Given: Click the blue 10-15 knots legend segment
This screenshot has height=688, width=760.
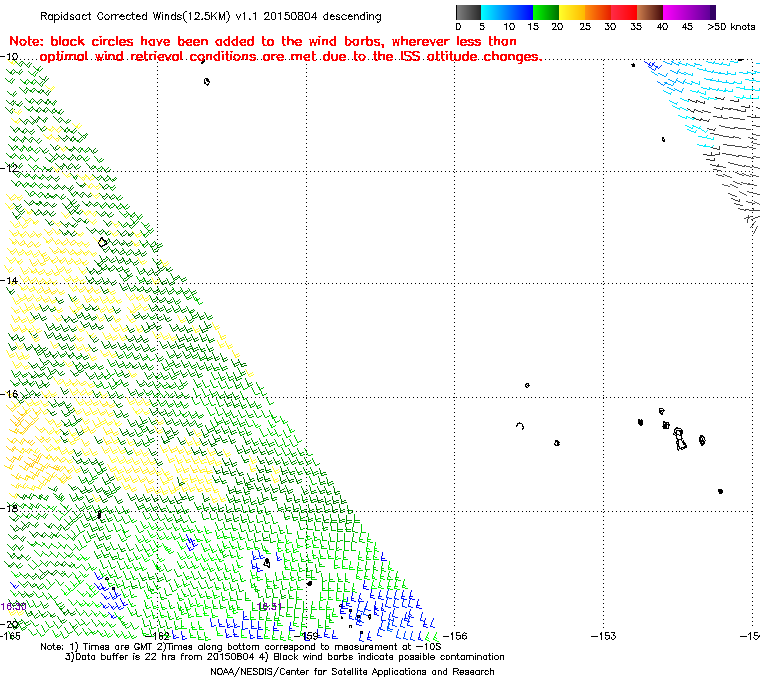Looking at the screenshot, I should point(520,12).
